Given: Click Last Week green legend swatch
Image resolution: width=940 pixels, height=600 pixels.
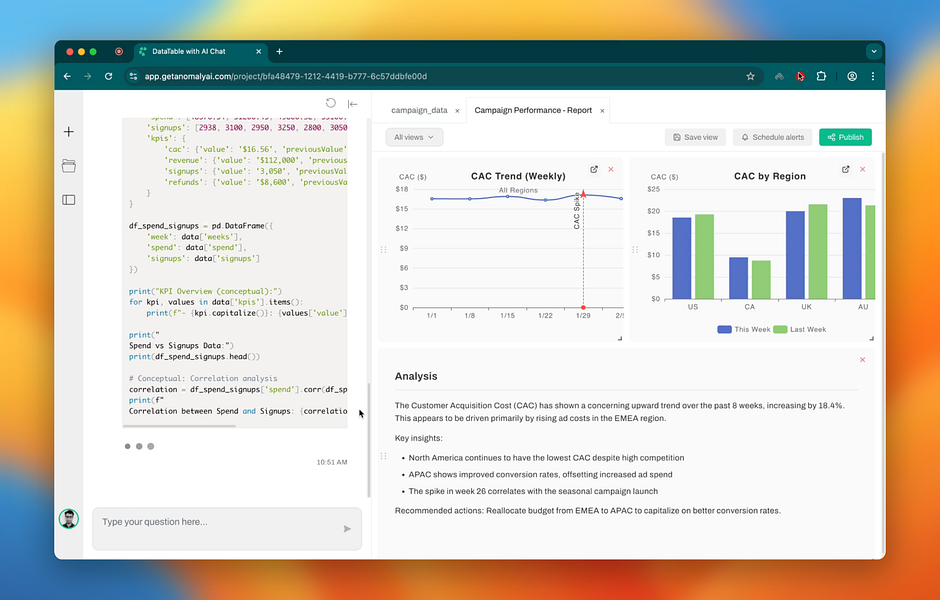Looking at the screenshot, I should [780, 330].
